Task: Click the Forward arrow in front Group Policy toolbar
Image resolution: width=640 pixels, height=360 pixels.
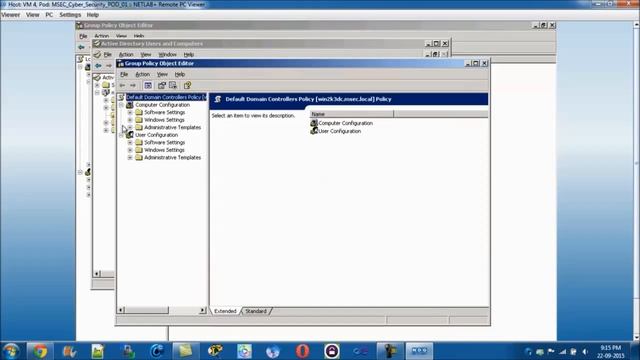Action: click(x=133, y=85)
